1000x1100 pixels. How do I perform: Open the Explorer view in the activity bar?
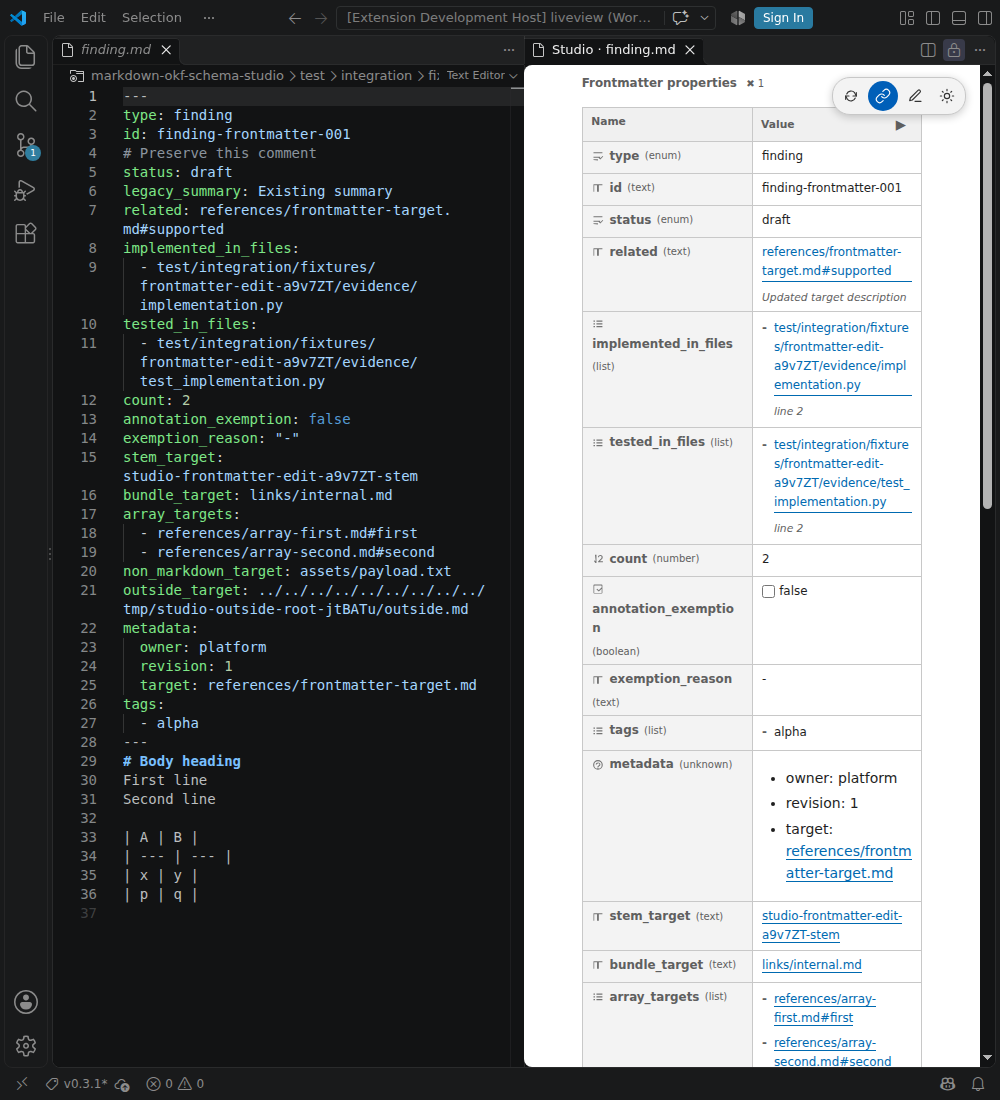pos(25,57)
